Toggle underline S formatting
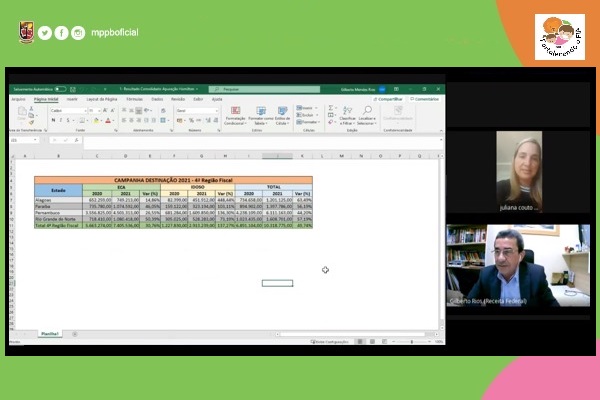 click(68, 120)
